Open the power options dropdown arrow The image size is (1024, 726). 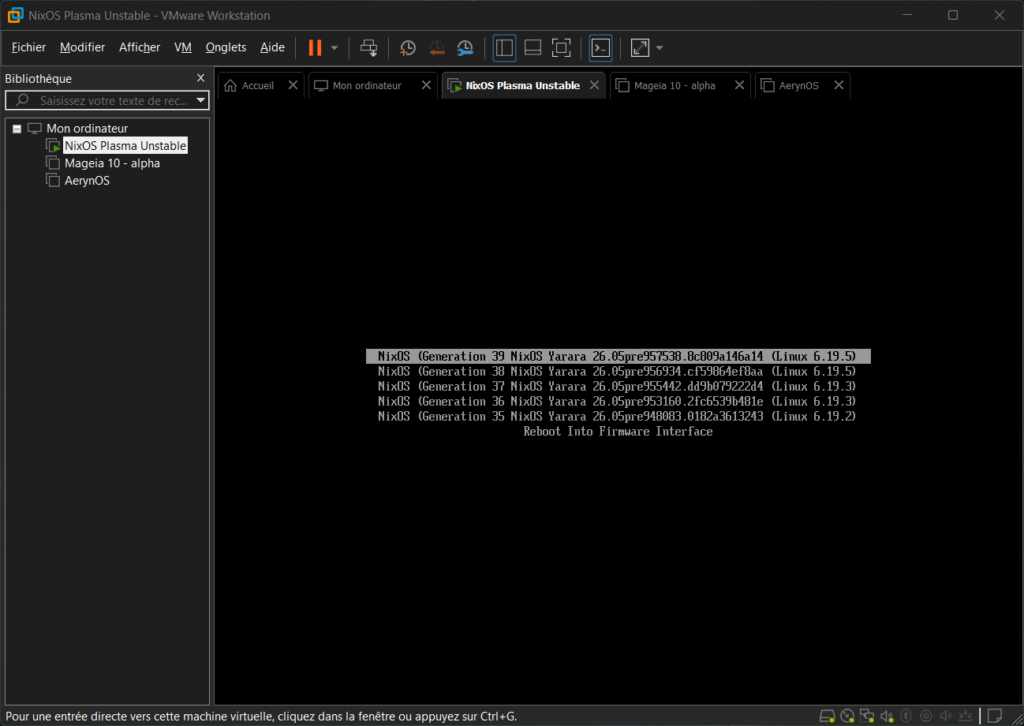[x=334, y=48]
